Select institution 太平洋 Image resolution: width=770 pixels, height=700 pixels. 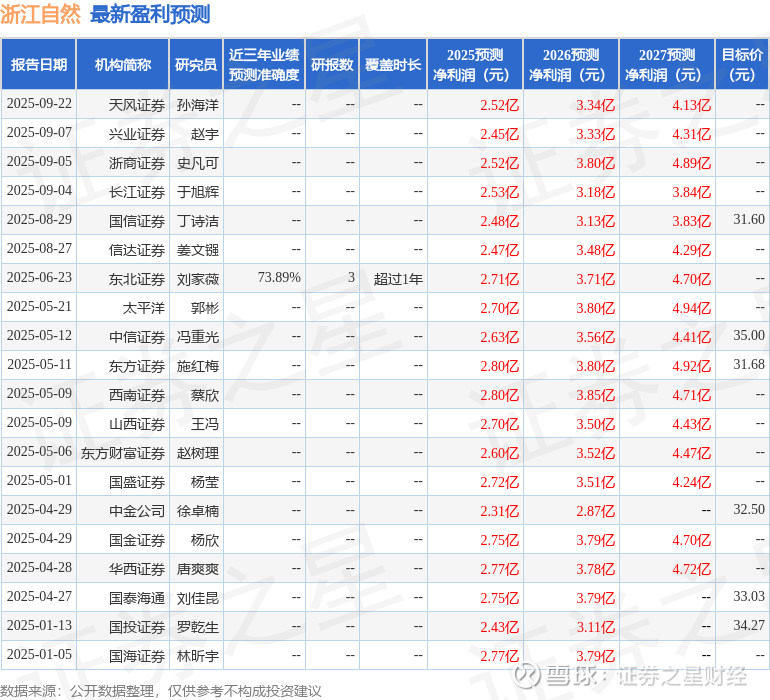(x=143, y=308)
